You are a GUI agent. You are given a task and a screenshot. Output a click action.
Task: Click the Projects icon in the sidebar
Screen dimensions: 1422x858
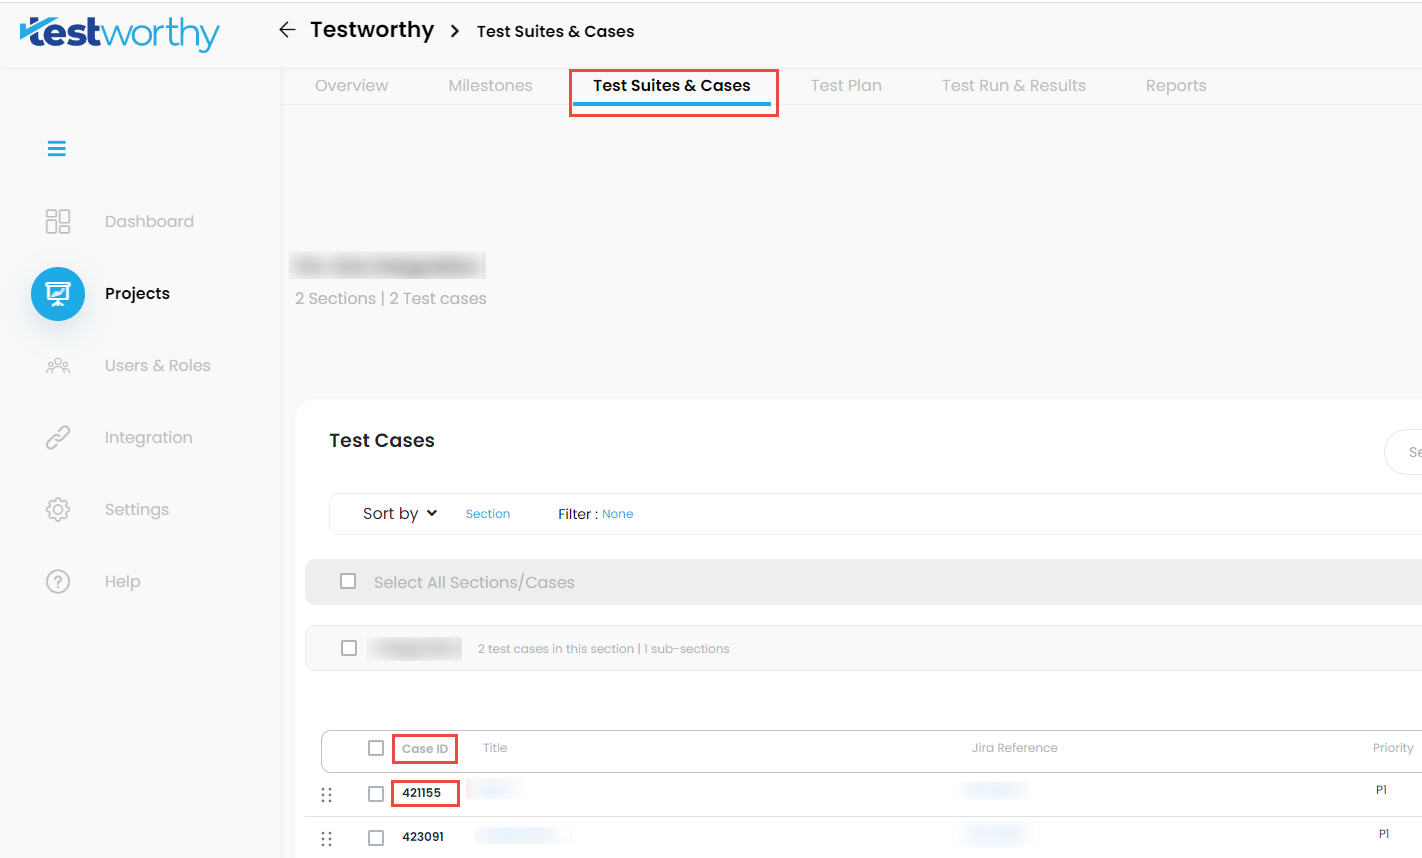click(57, 293)
